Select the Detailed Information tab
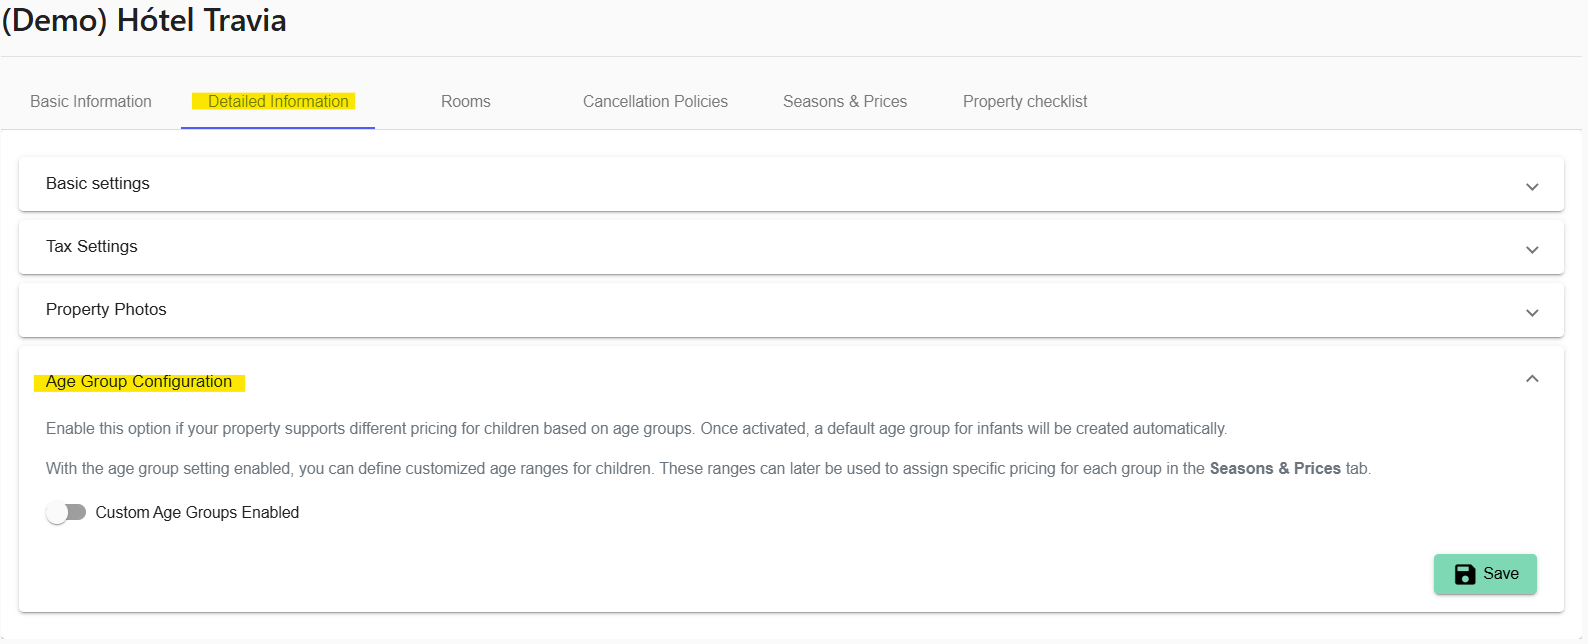1588x644 pixels. pyautogui.click(x=278, y=102)
